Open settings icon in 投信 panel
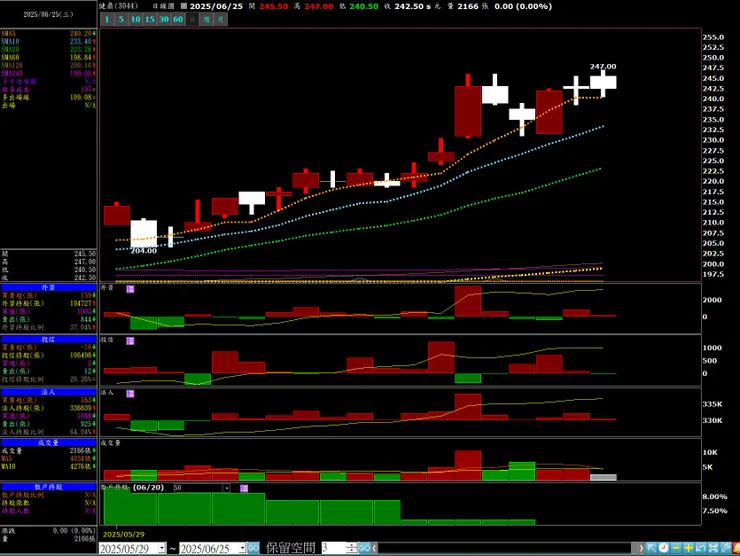This screenshot has height=556, width=740. click(130, 341)
